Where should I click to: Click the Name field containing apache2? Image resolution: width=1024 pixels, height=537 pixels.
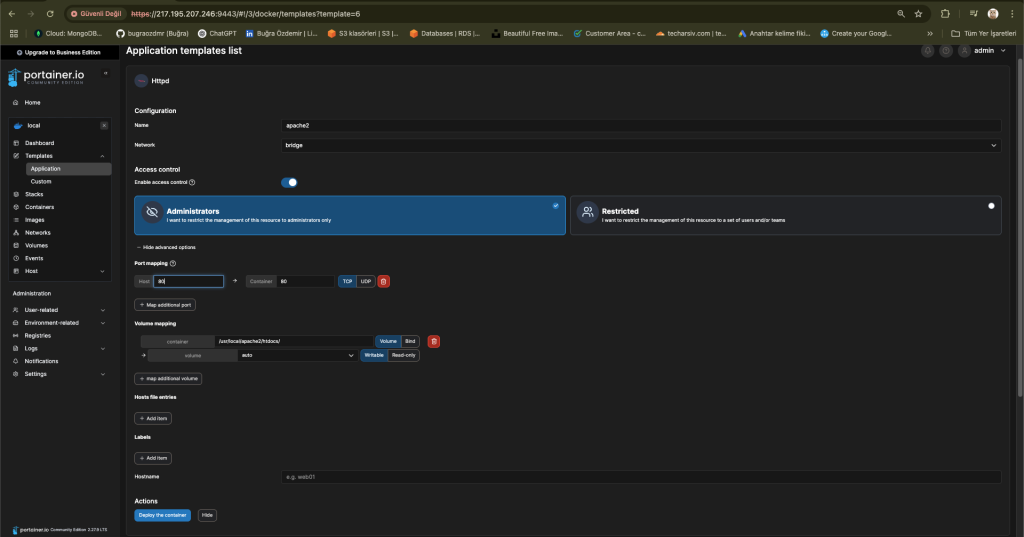(641, 125)
